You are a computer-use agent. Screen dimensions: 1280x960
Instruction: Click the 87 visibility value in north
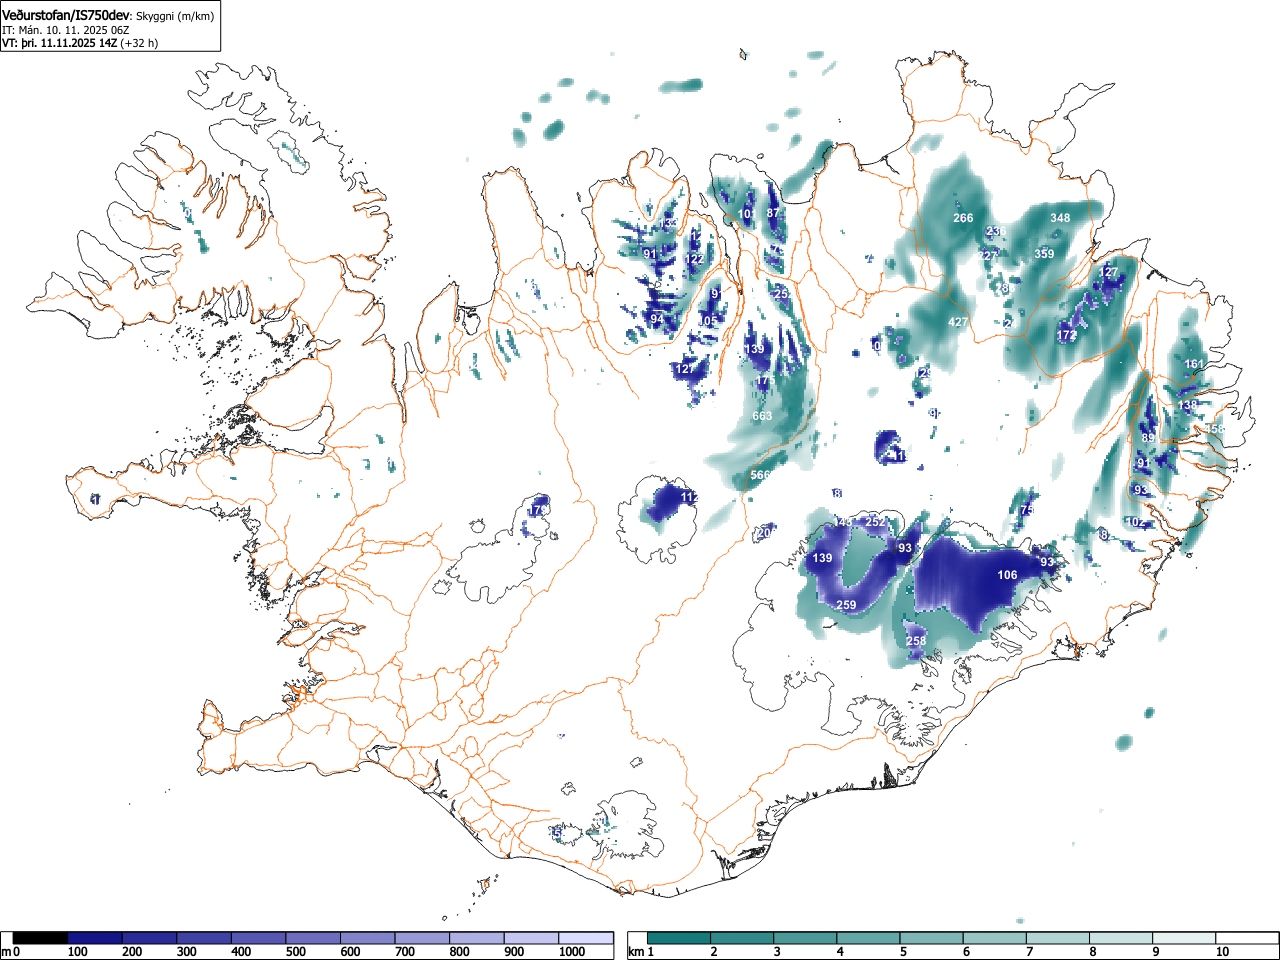(x=773, y=213)
